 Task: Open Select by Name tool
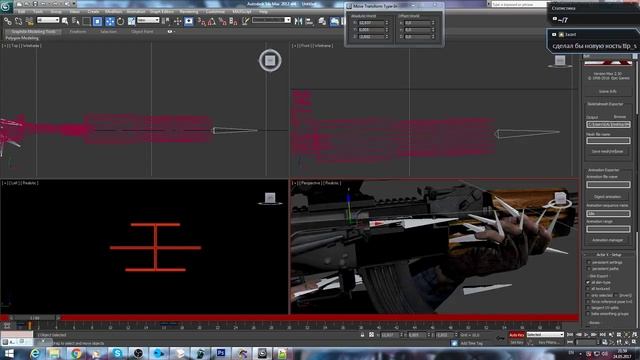[76, 21]
